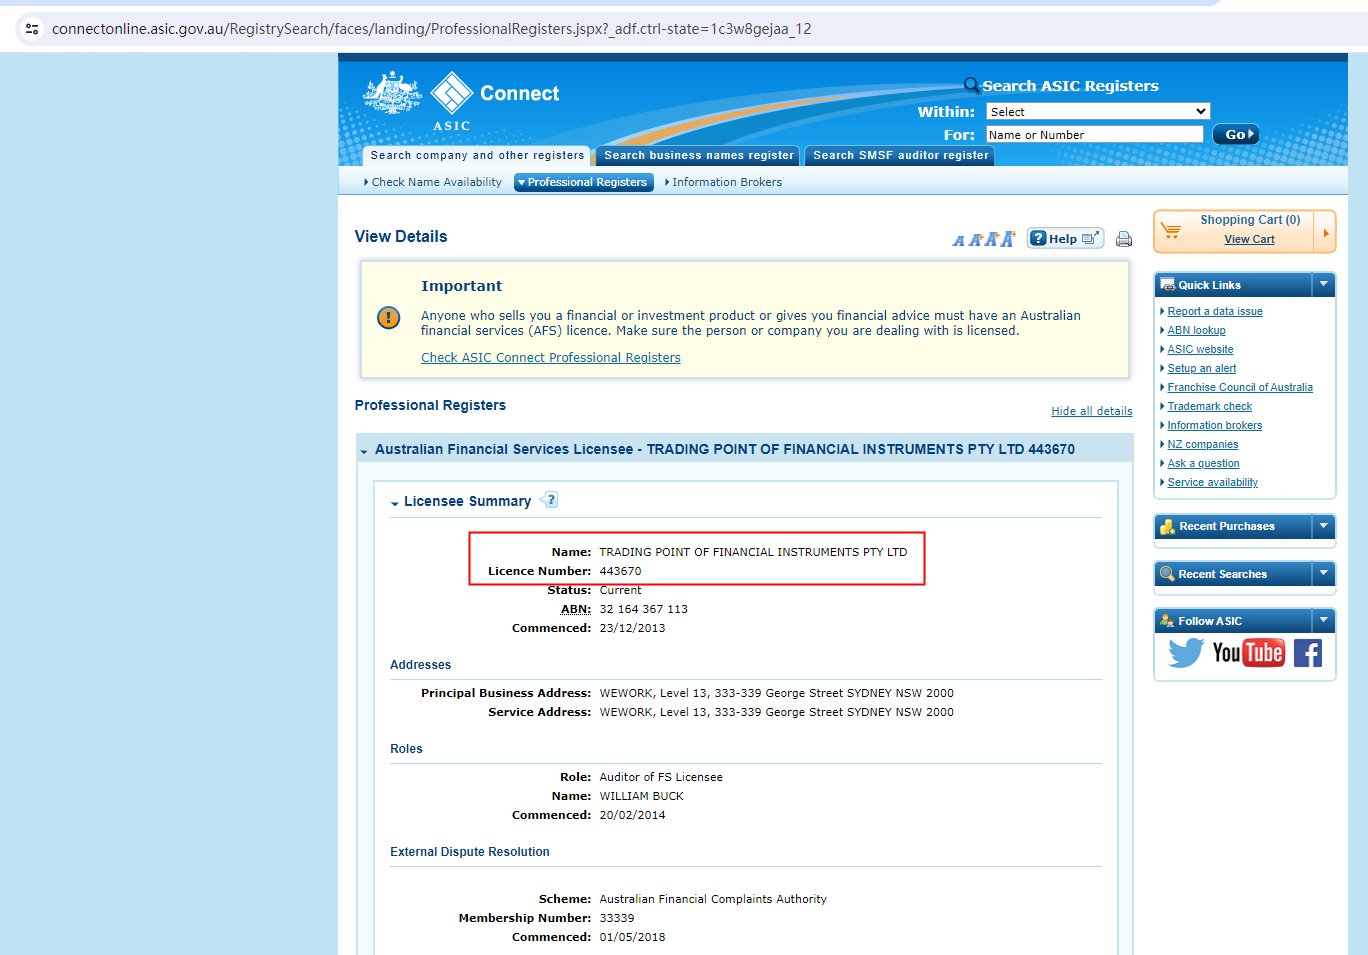Expand the Shopping Cart orange arrow
Screen dimensions: 1368x955
[1326, 233]
